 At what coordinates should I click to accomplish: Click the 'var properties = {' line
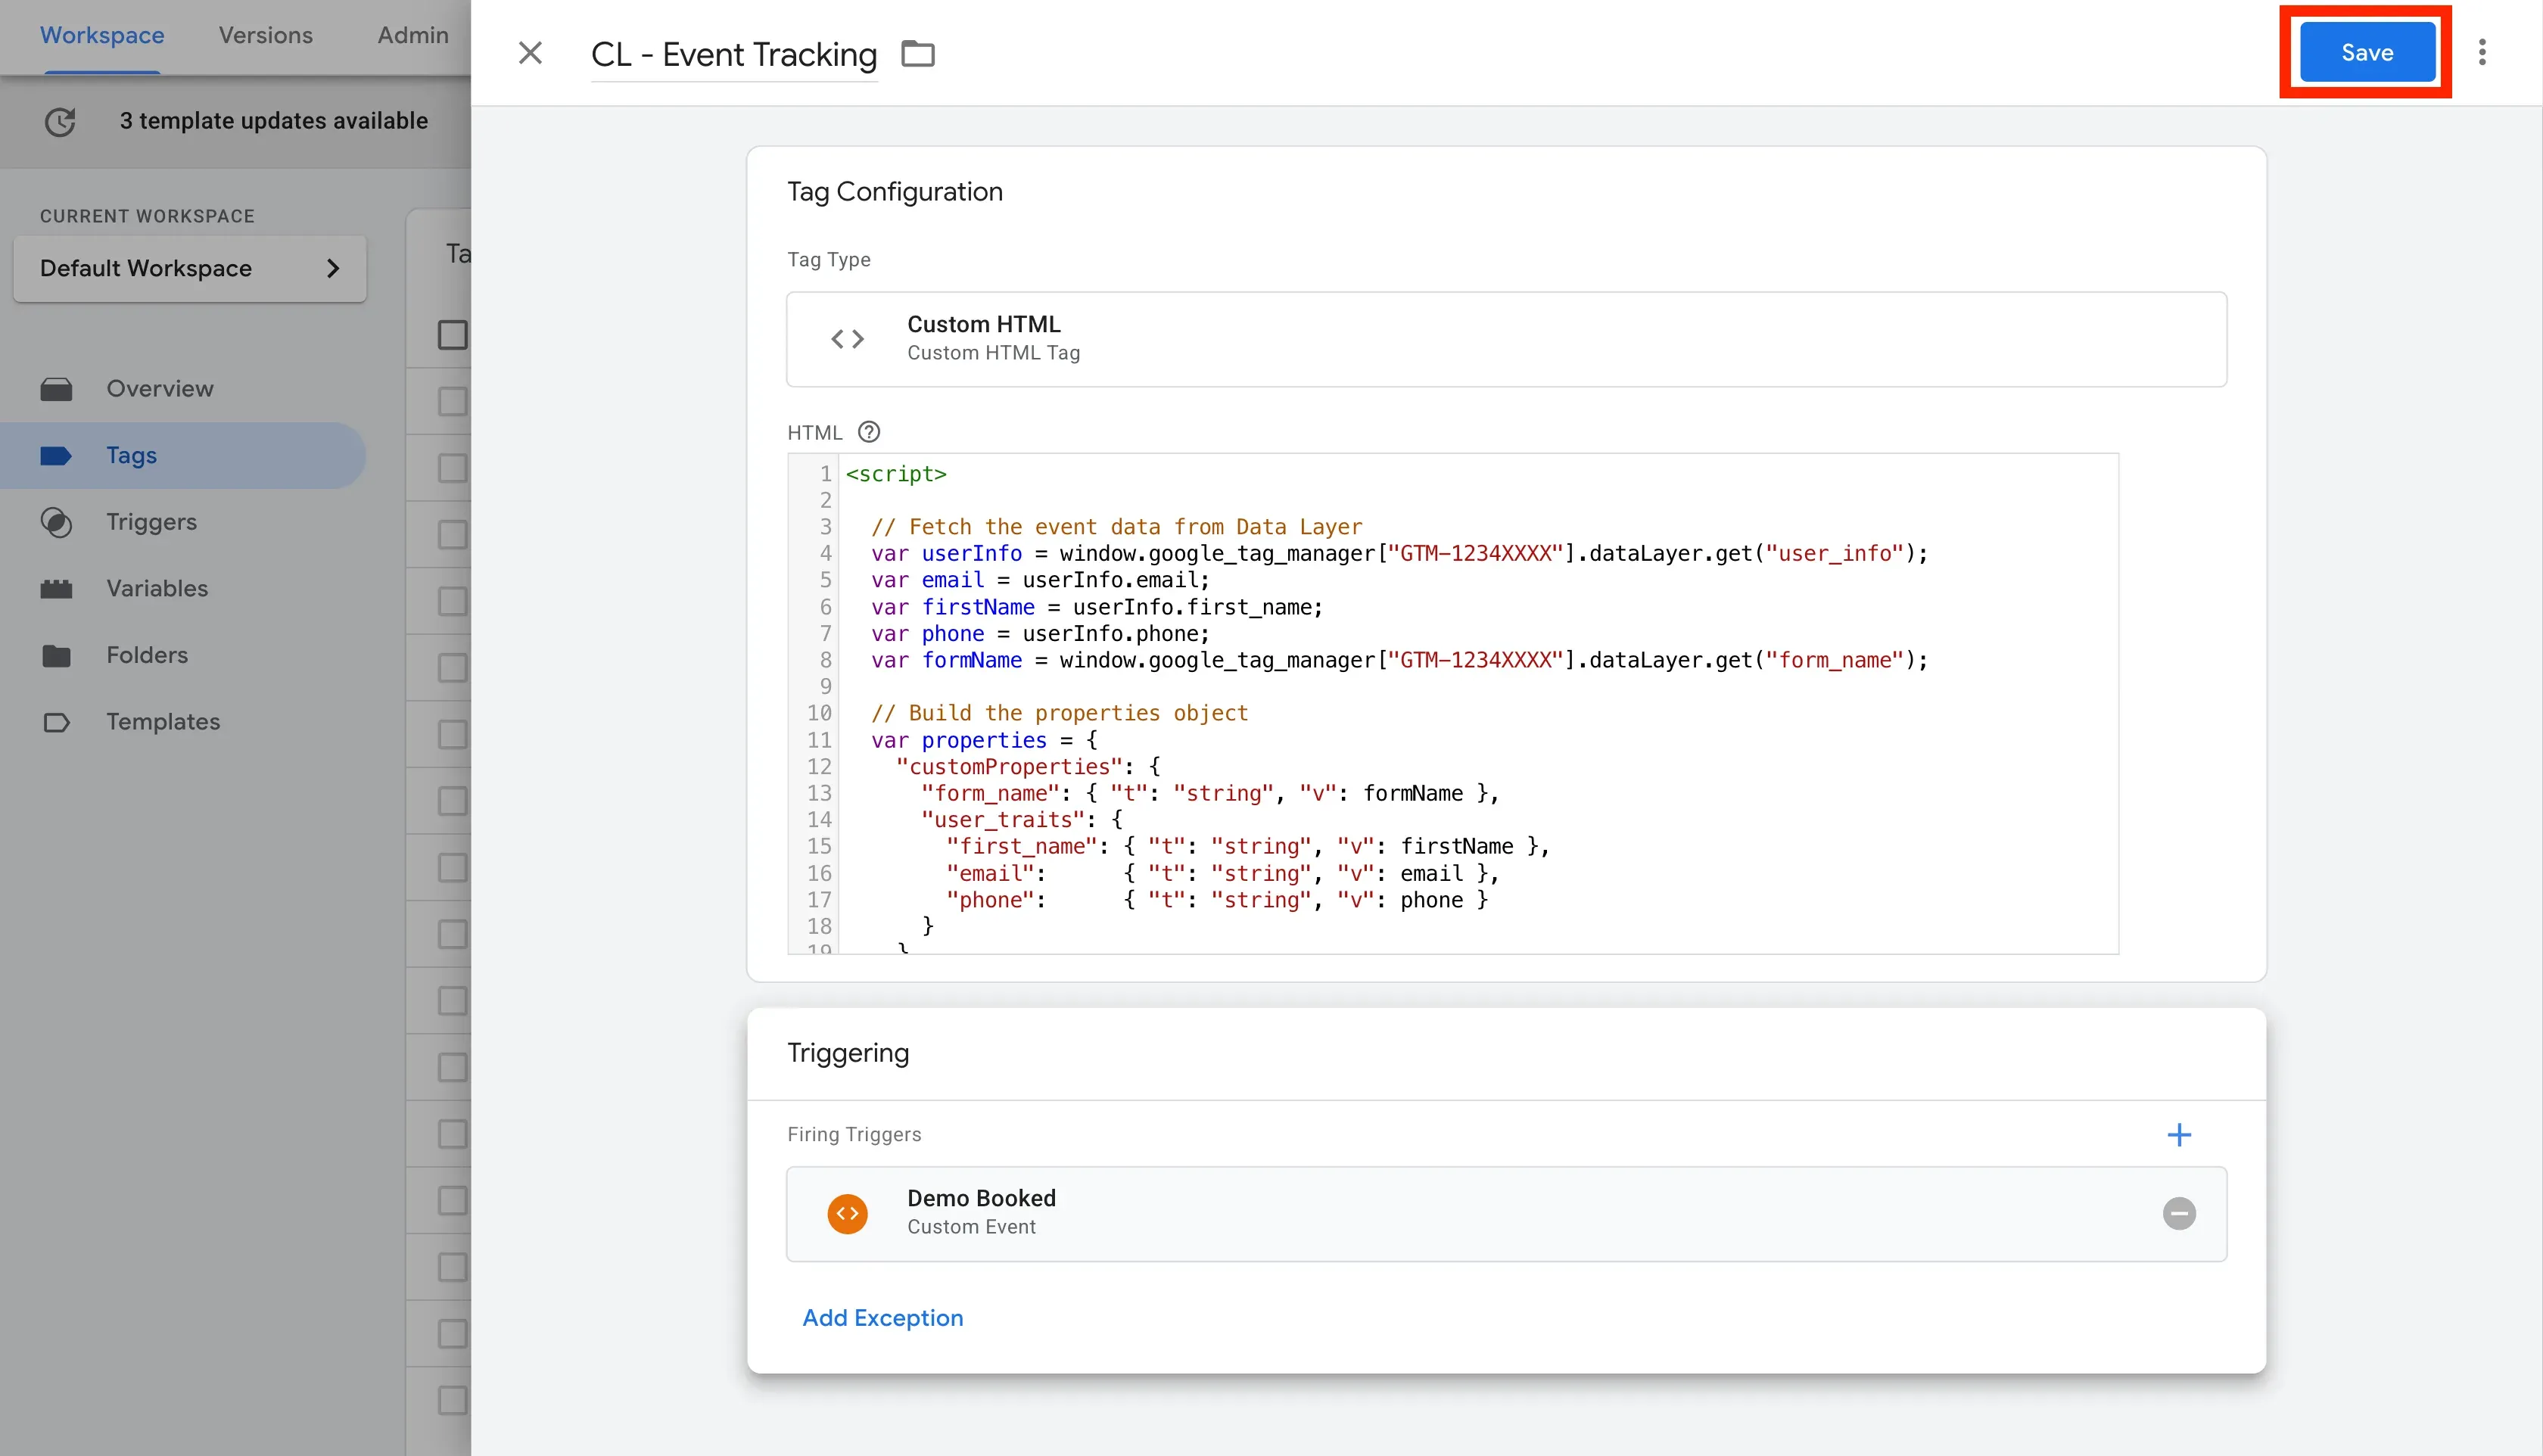(984, 740)
